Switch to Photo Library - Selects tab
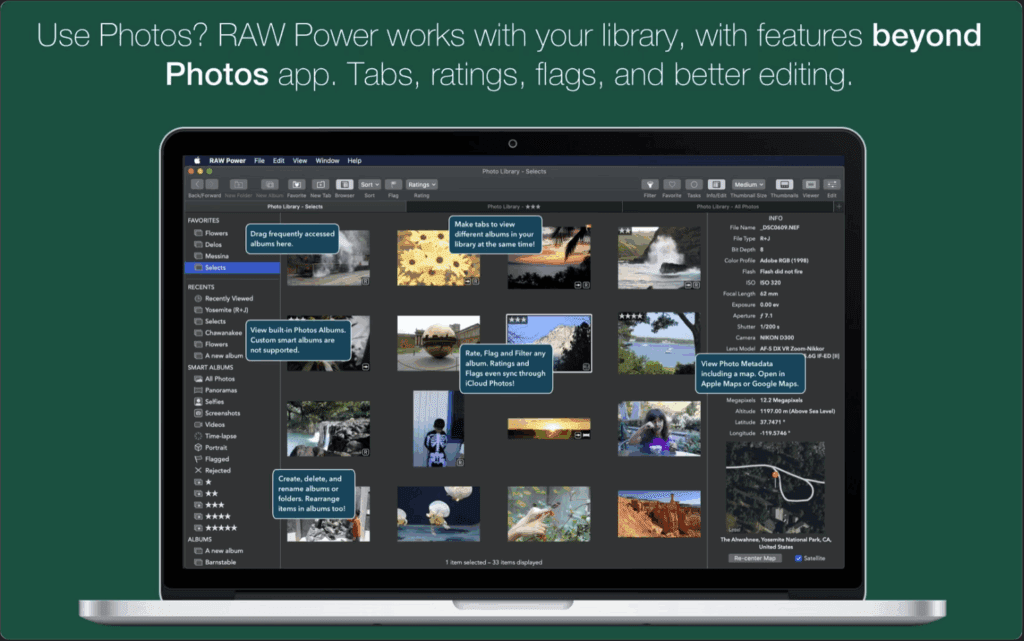 click(x=295, y=206)
